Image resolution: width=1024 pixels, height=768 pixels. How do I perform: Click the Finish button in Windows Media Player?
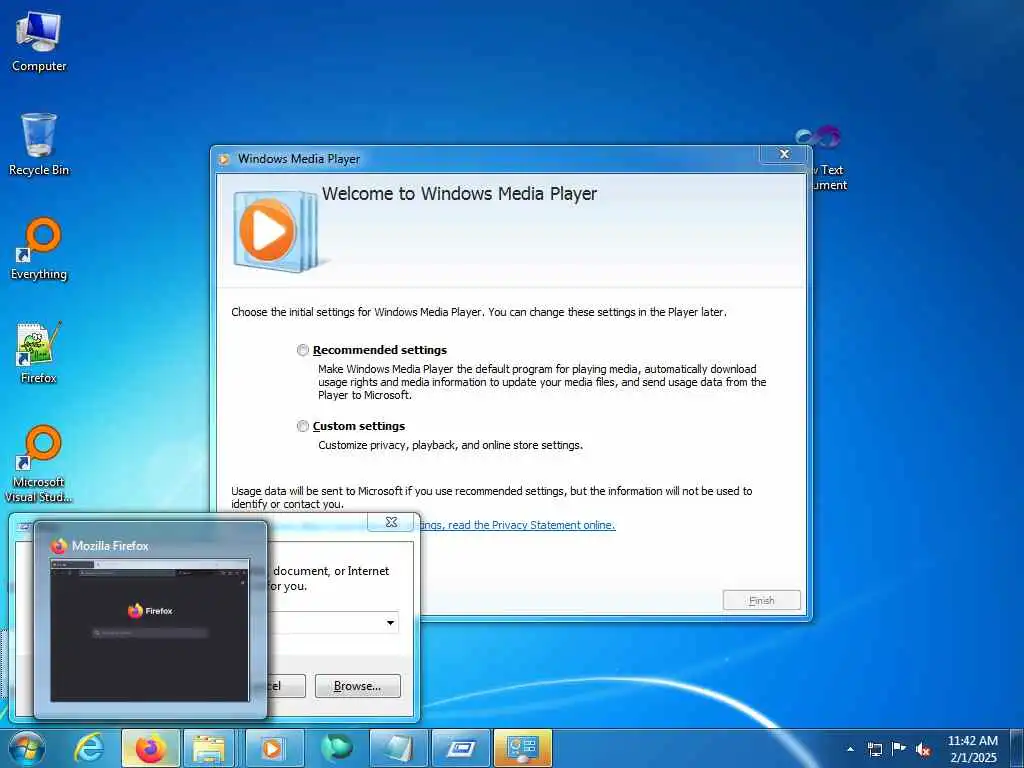(761, 600)
